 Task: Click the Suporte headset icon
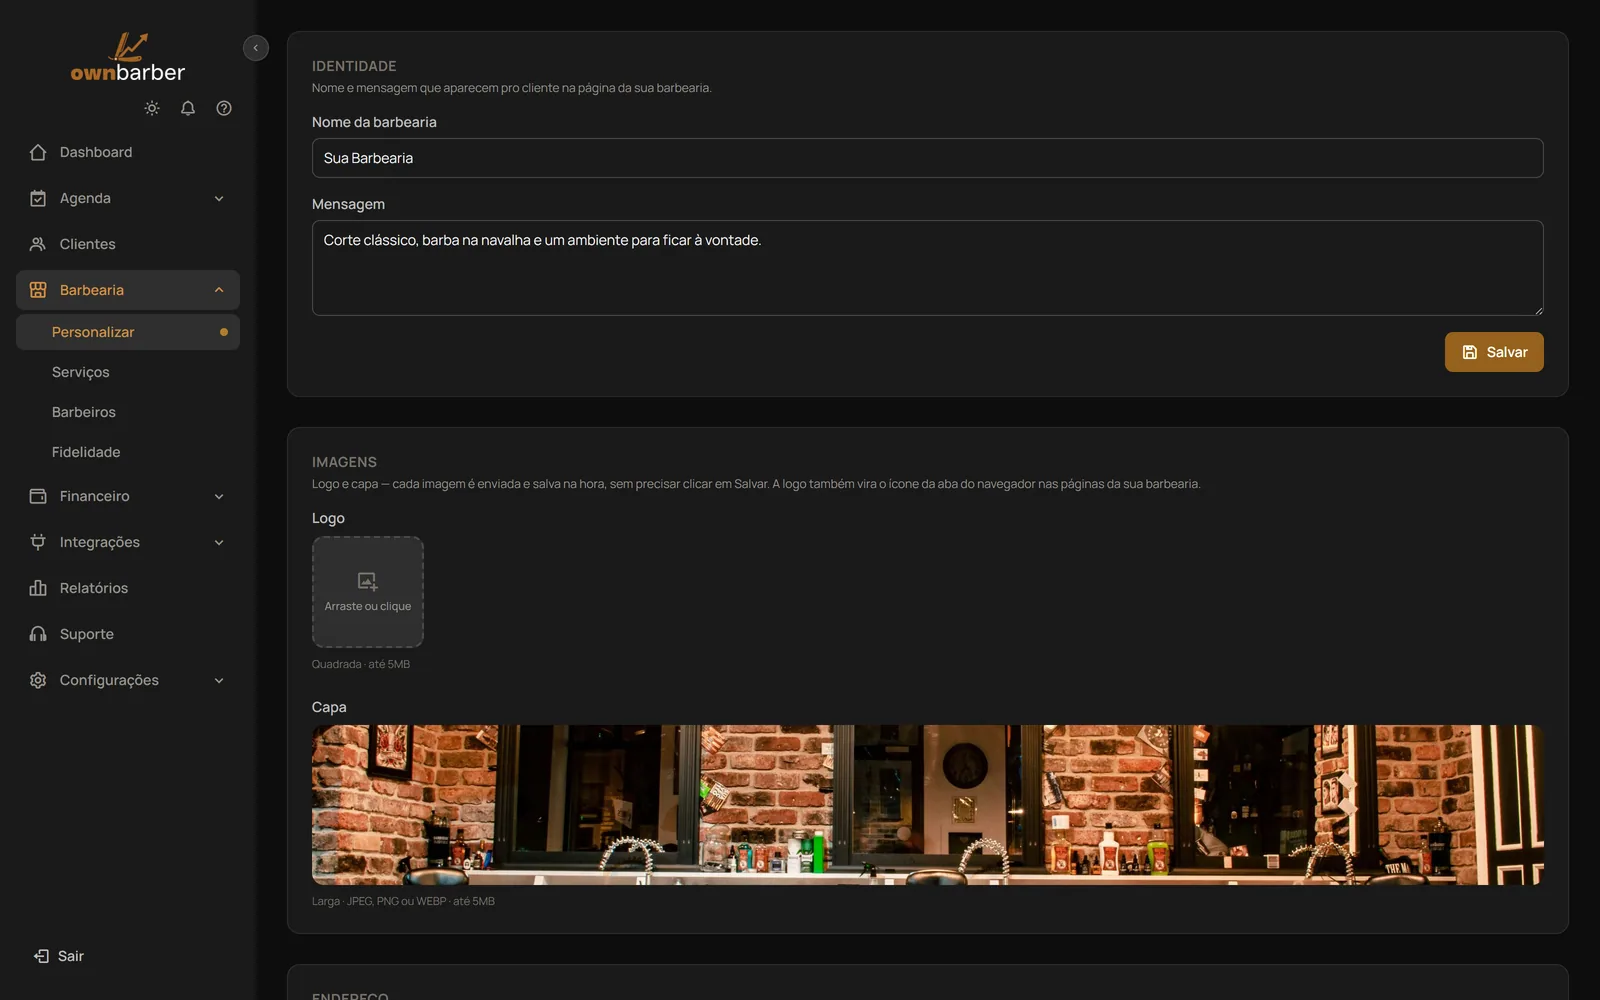tap(38, 634)
